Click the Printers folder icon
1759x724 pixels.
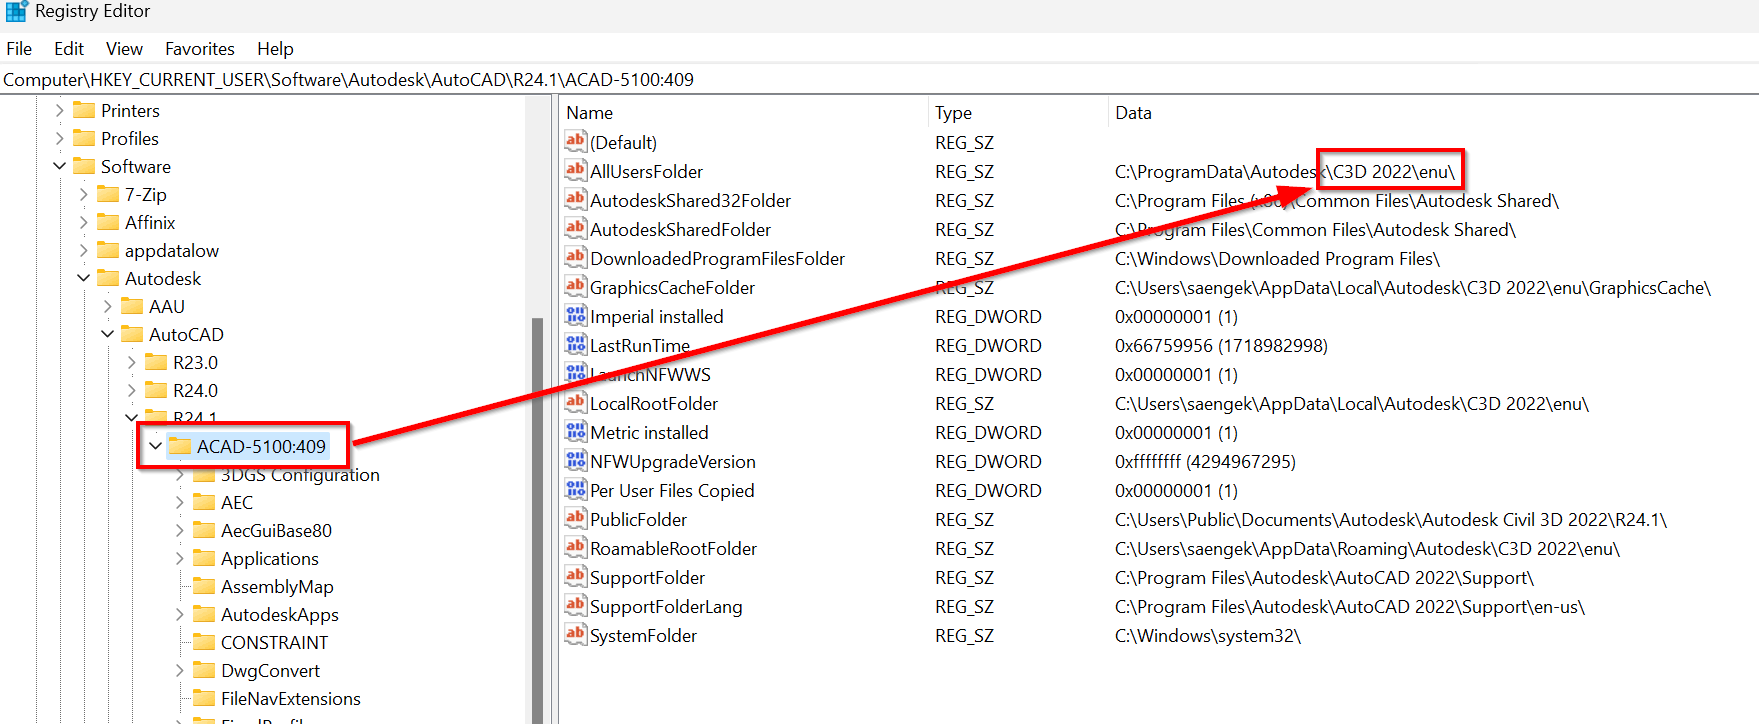point(84,110)
